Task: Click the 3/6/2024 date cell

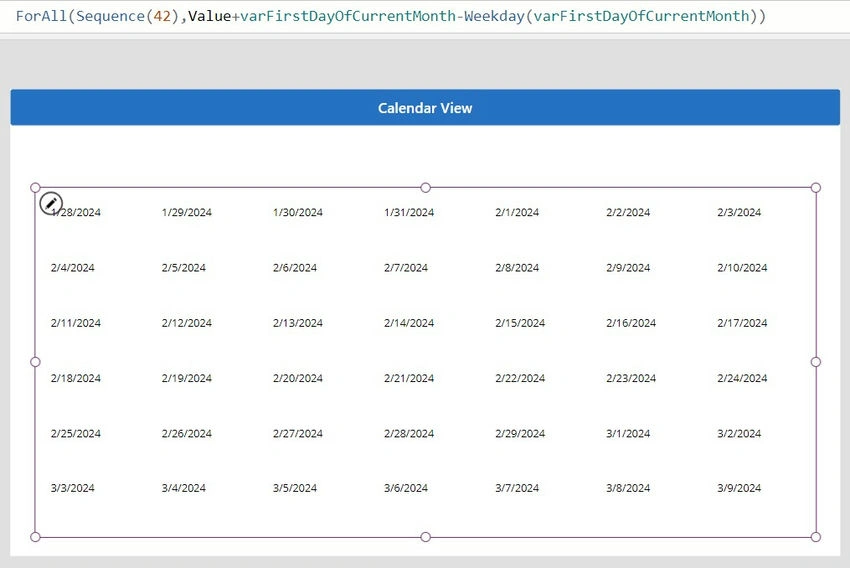Action: [x=406, y=488]
